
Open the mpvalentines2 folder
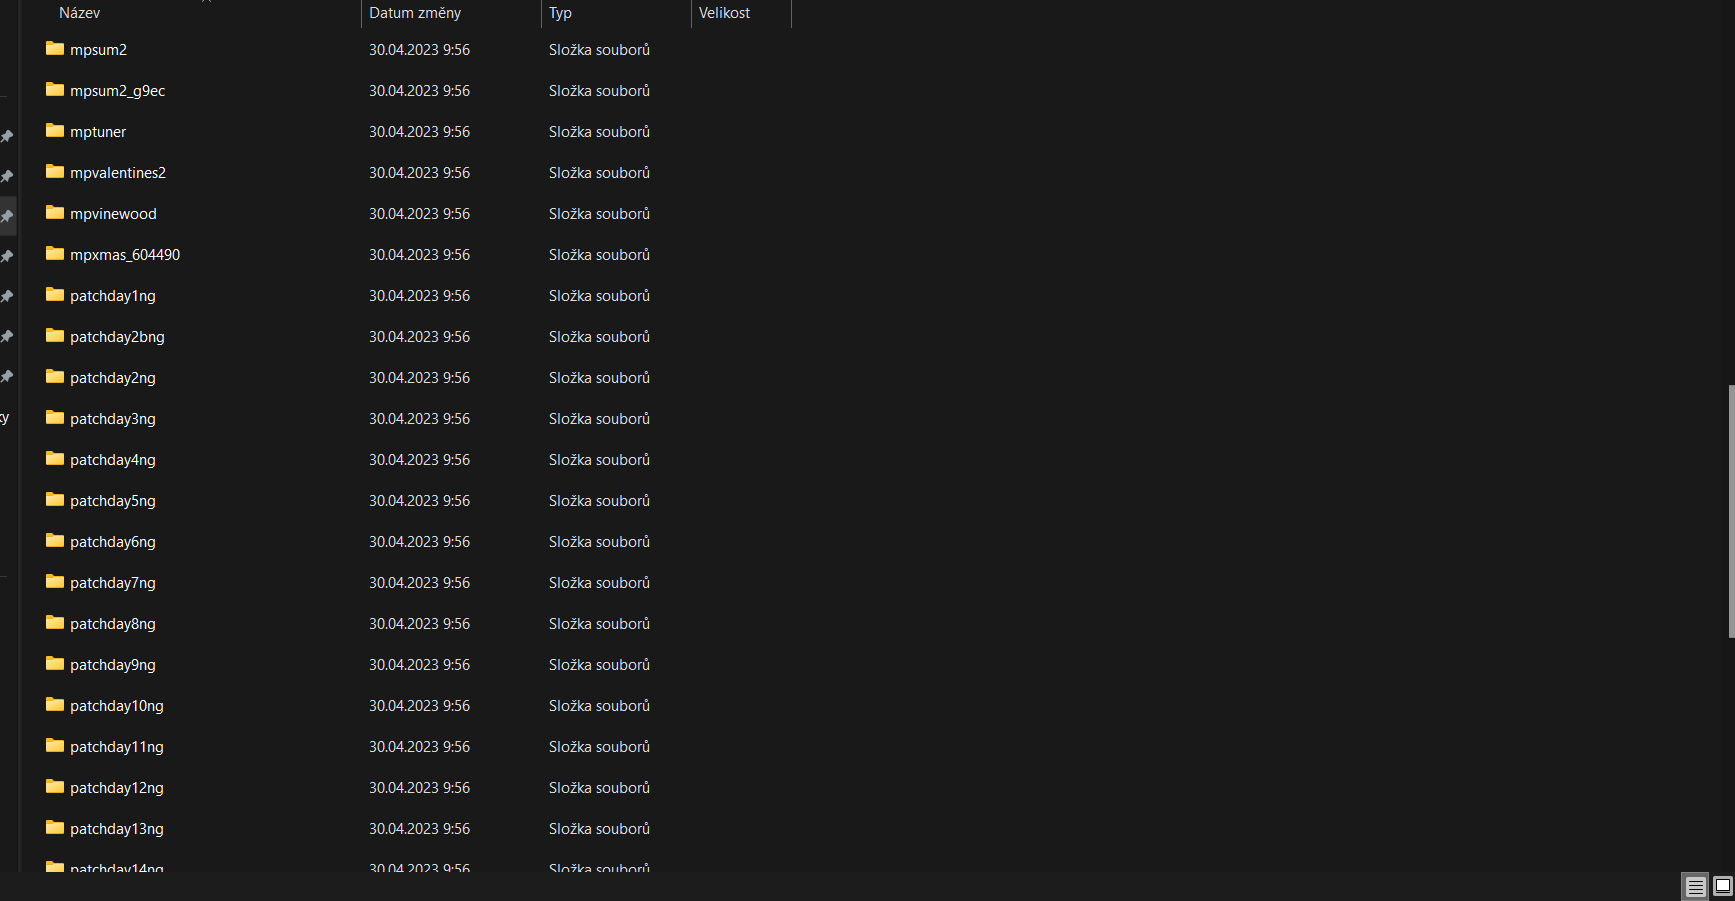117,172
